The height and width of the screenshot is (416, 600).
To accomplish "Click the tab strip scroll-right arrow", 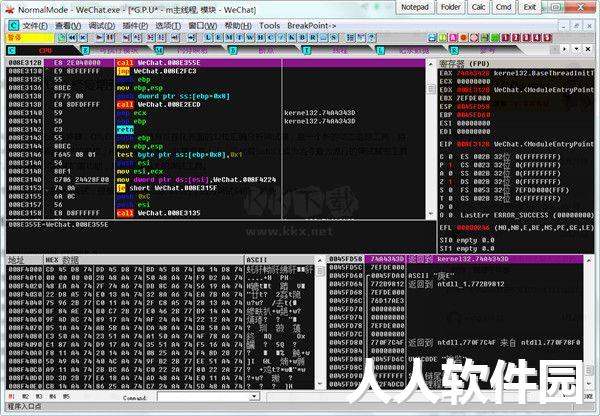I will coord(564,49).
